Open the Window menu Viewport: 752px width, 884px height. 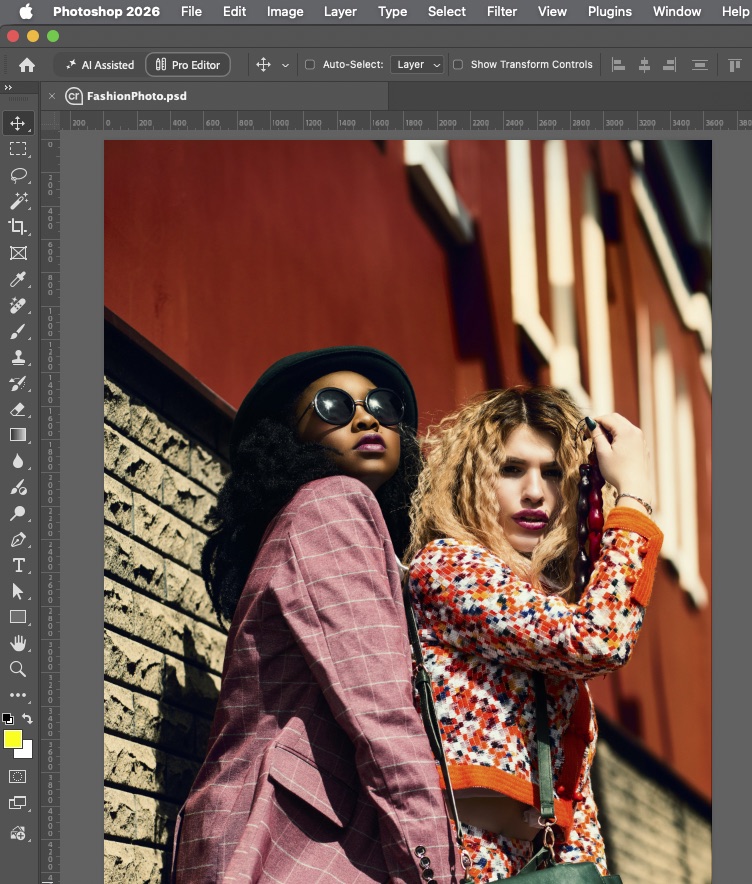point(677,11)
